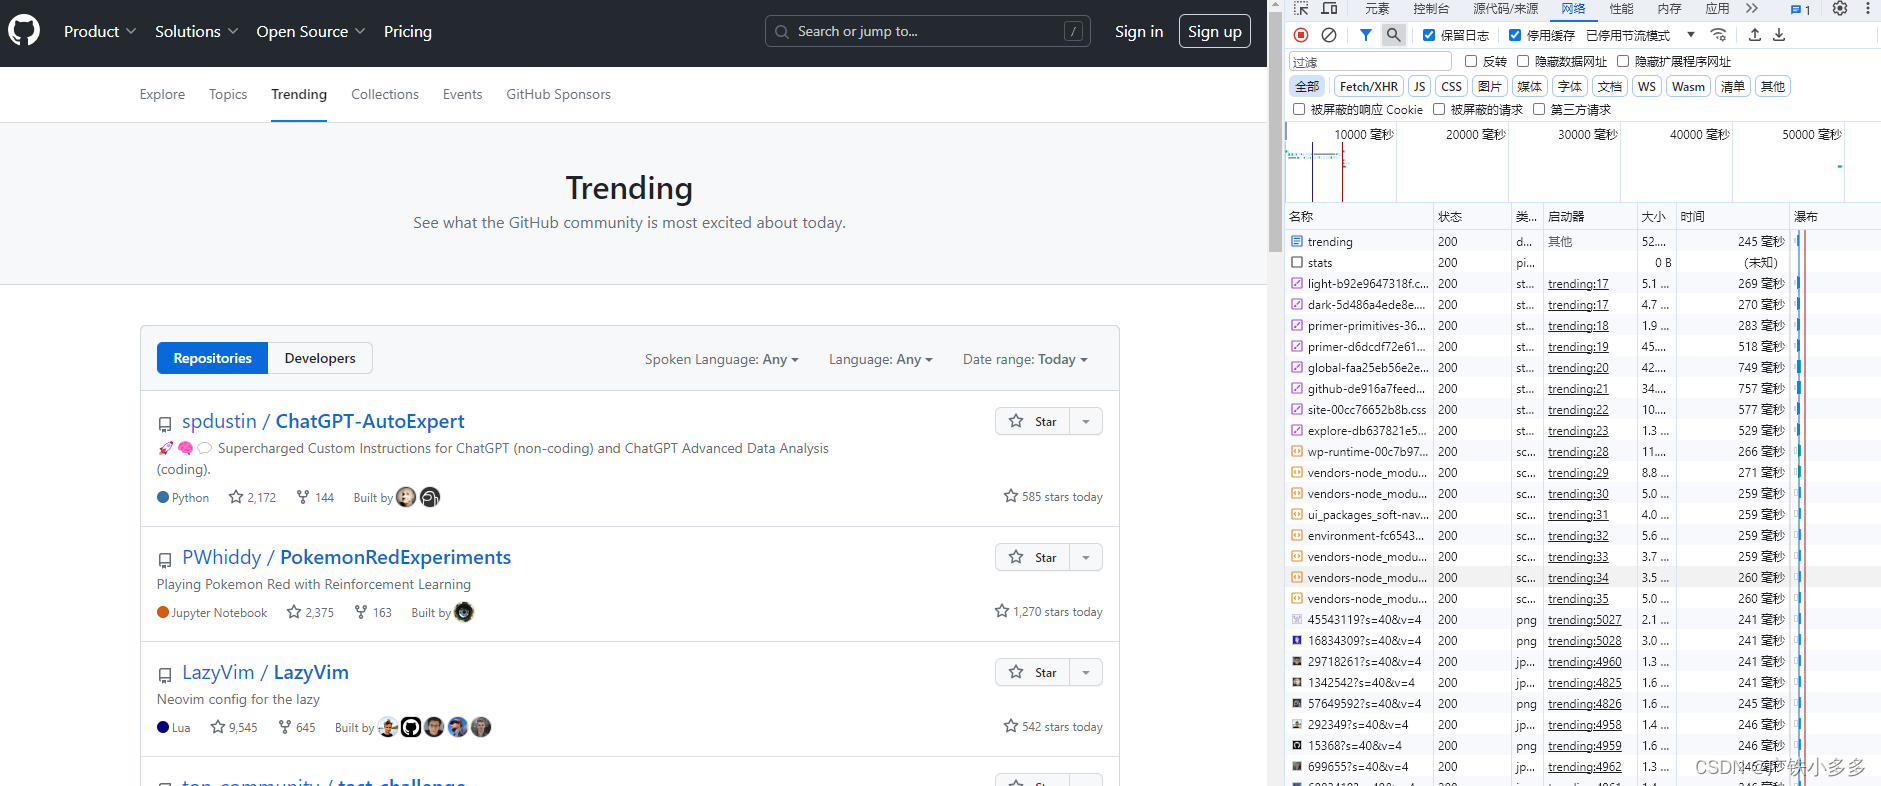Toggle the network filter funnel icon
The height and width of the screenshot is (786, 1881).
pyautogui.click(x=1365, y=35)
